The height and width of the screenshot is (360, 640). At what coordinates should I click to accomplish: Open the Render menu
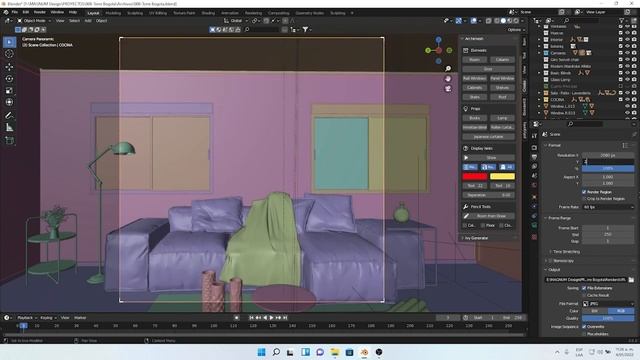tap(40, 12)
